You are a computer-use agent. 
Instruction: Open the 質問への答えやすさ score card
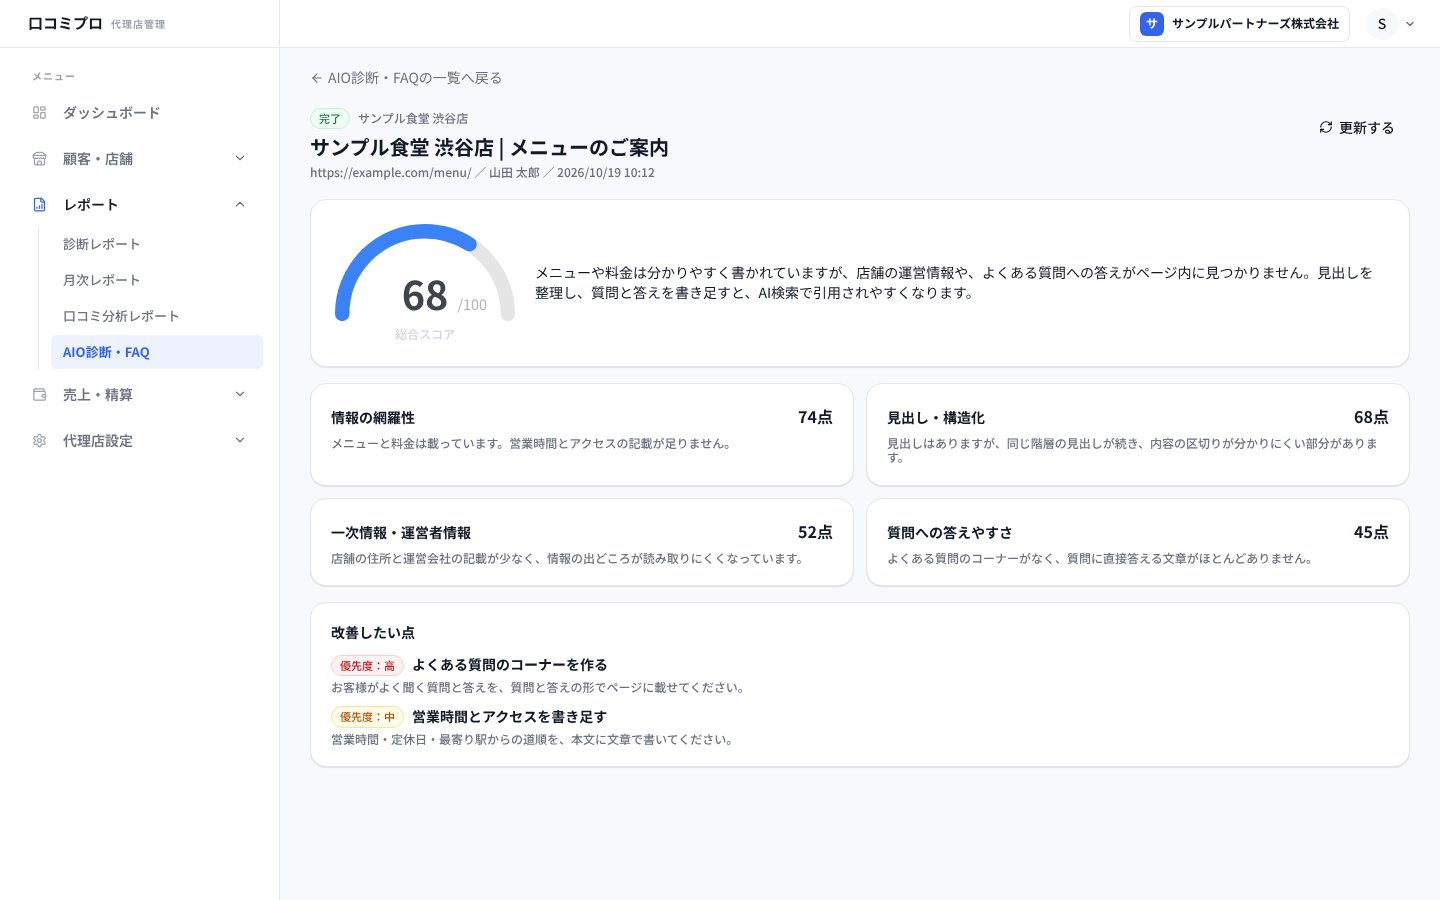pyautogui.click(x=1138, y=542)
